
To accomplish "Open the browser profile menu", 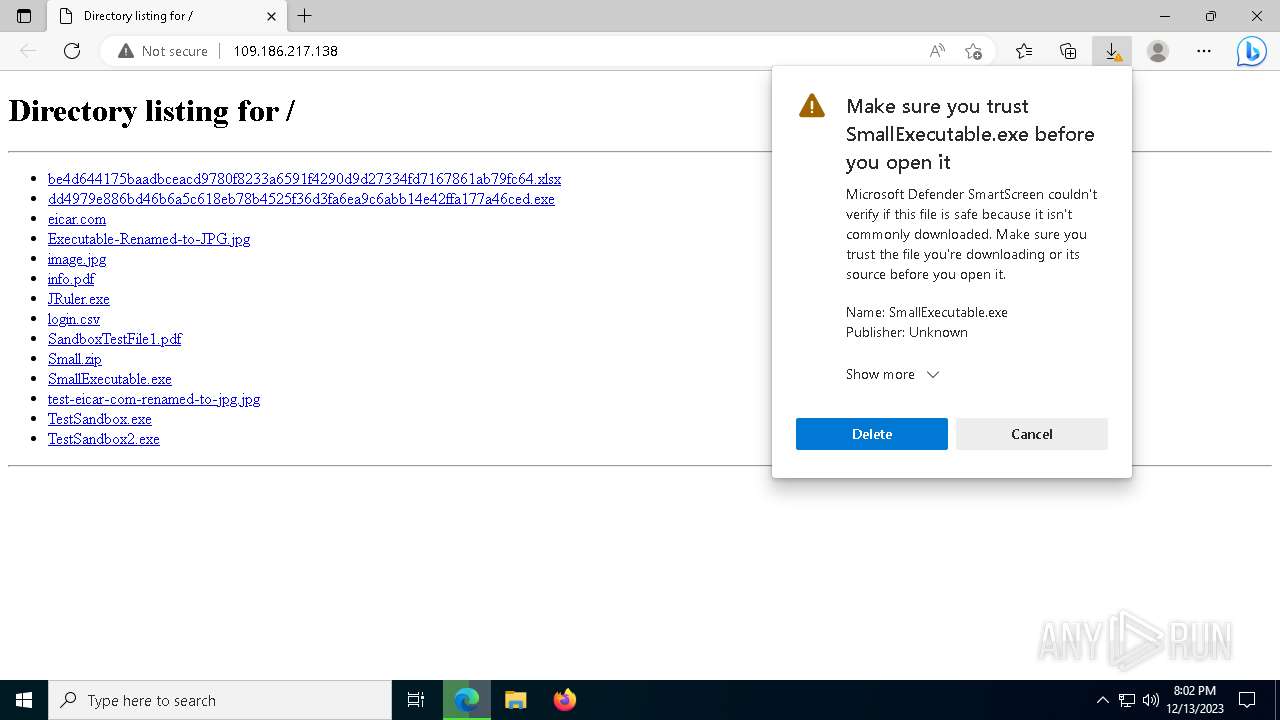I will 1158,51.
